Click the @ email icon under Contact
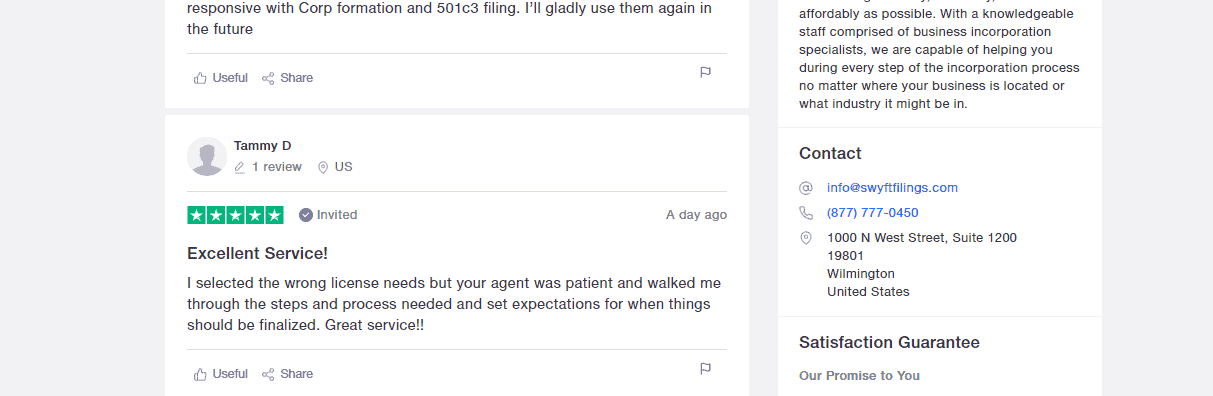Screen dimensions: 1213x396 806,187
